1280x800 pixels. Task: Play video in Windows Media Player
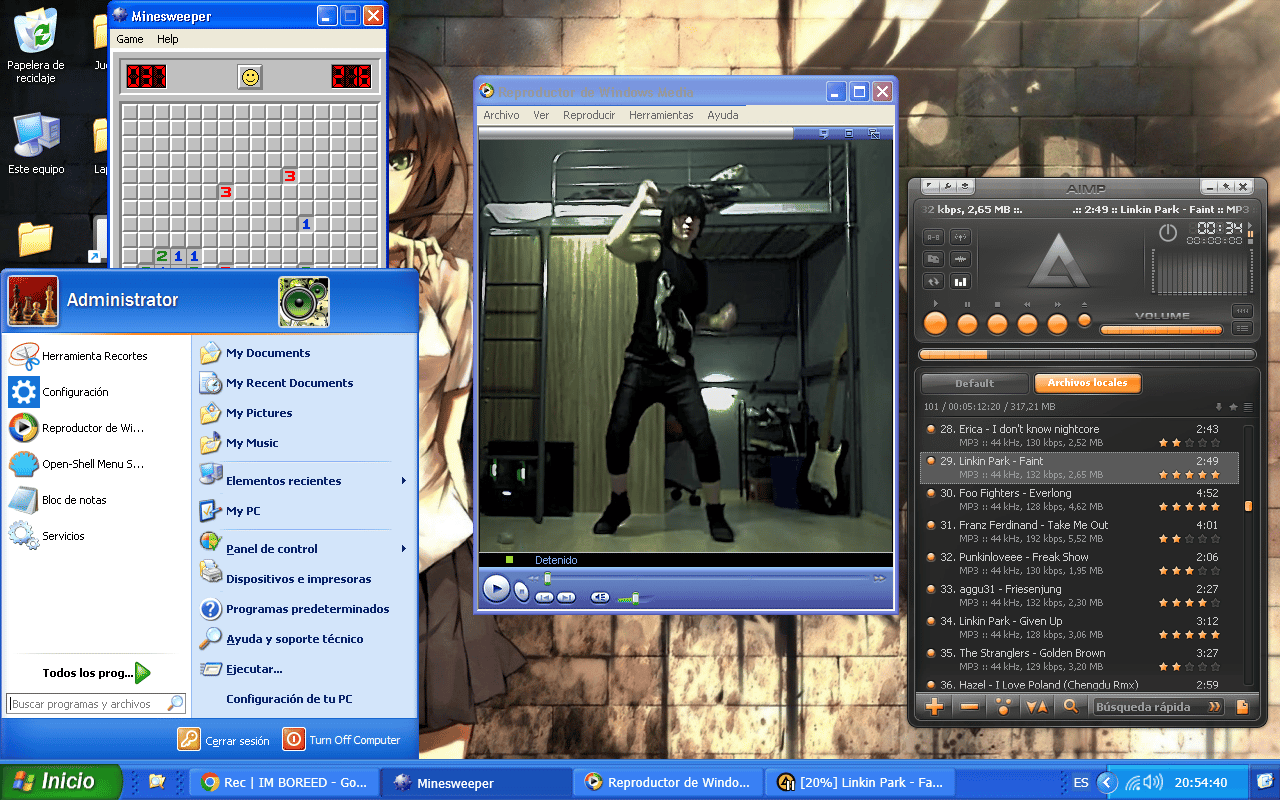tap(496, 589)
